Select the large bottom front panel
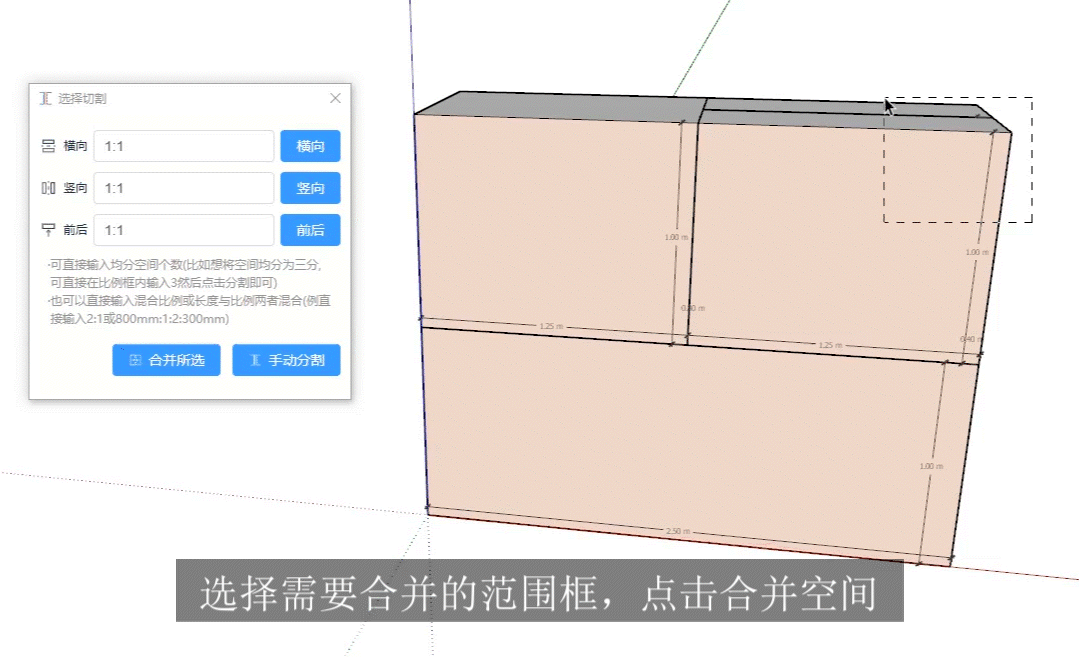 (x=680, y=440)
